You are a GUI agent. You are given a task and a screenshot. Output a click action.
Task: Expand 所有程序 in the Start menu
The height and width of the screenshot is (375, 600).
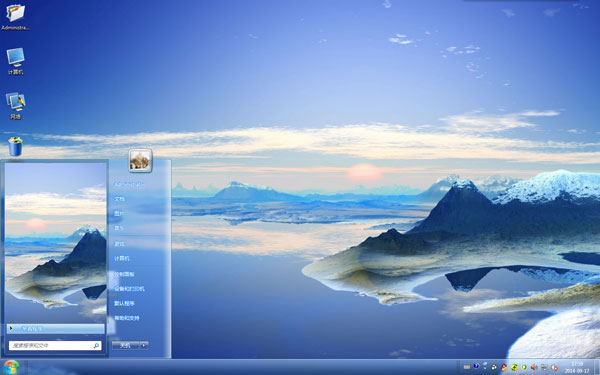[x=55, y=329]
